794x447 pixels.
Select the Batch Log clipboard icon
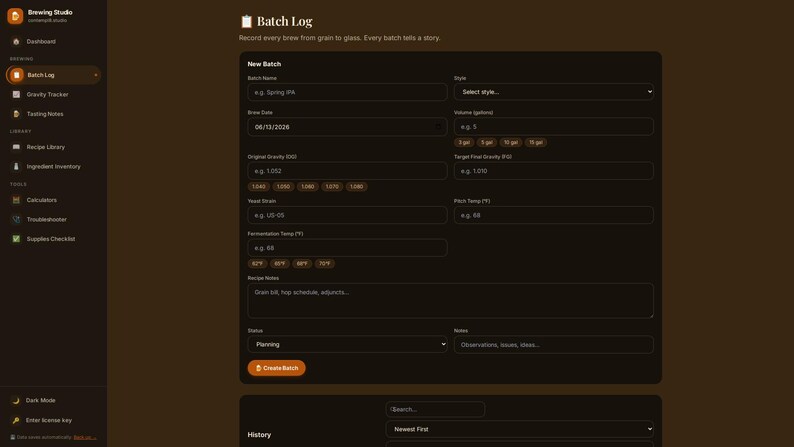[x=17, y=75]
